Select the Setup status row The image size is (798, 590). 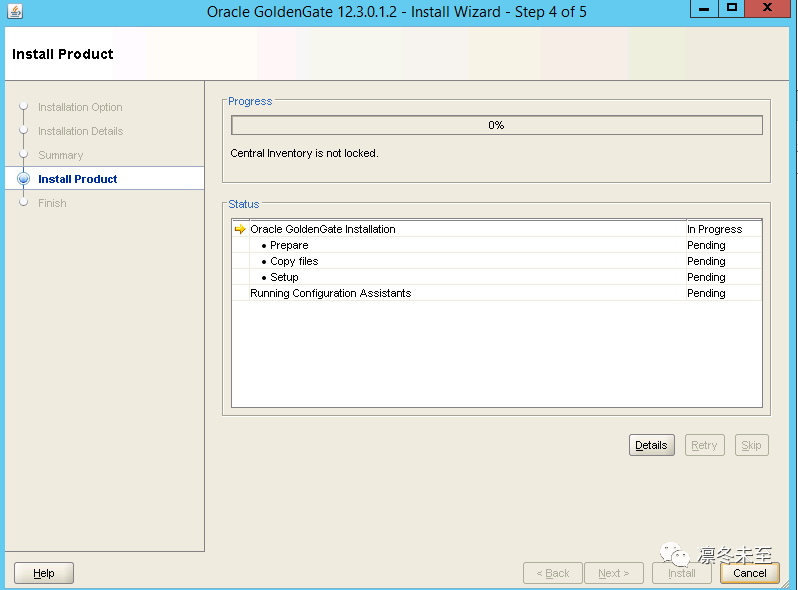[497, 277]
